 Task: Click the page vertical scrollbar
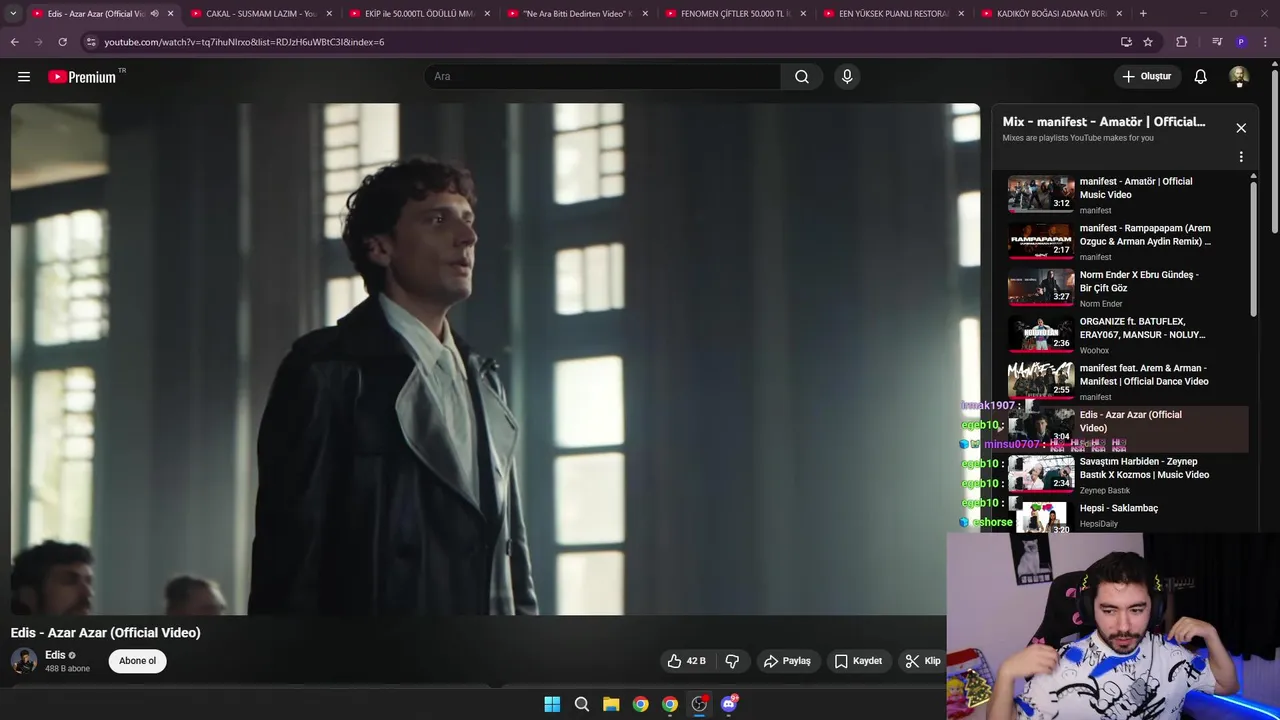click(1274, 150)
